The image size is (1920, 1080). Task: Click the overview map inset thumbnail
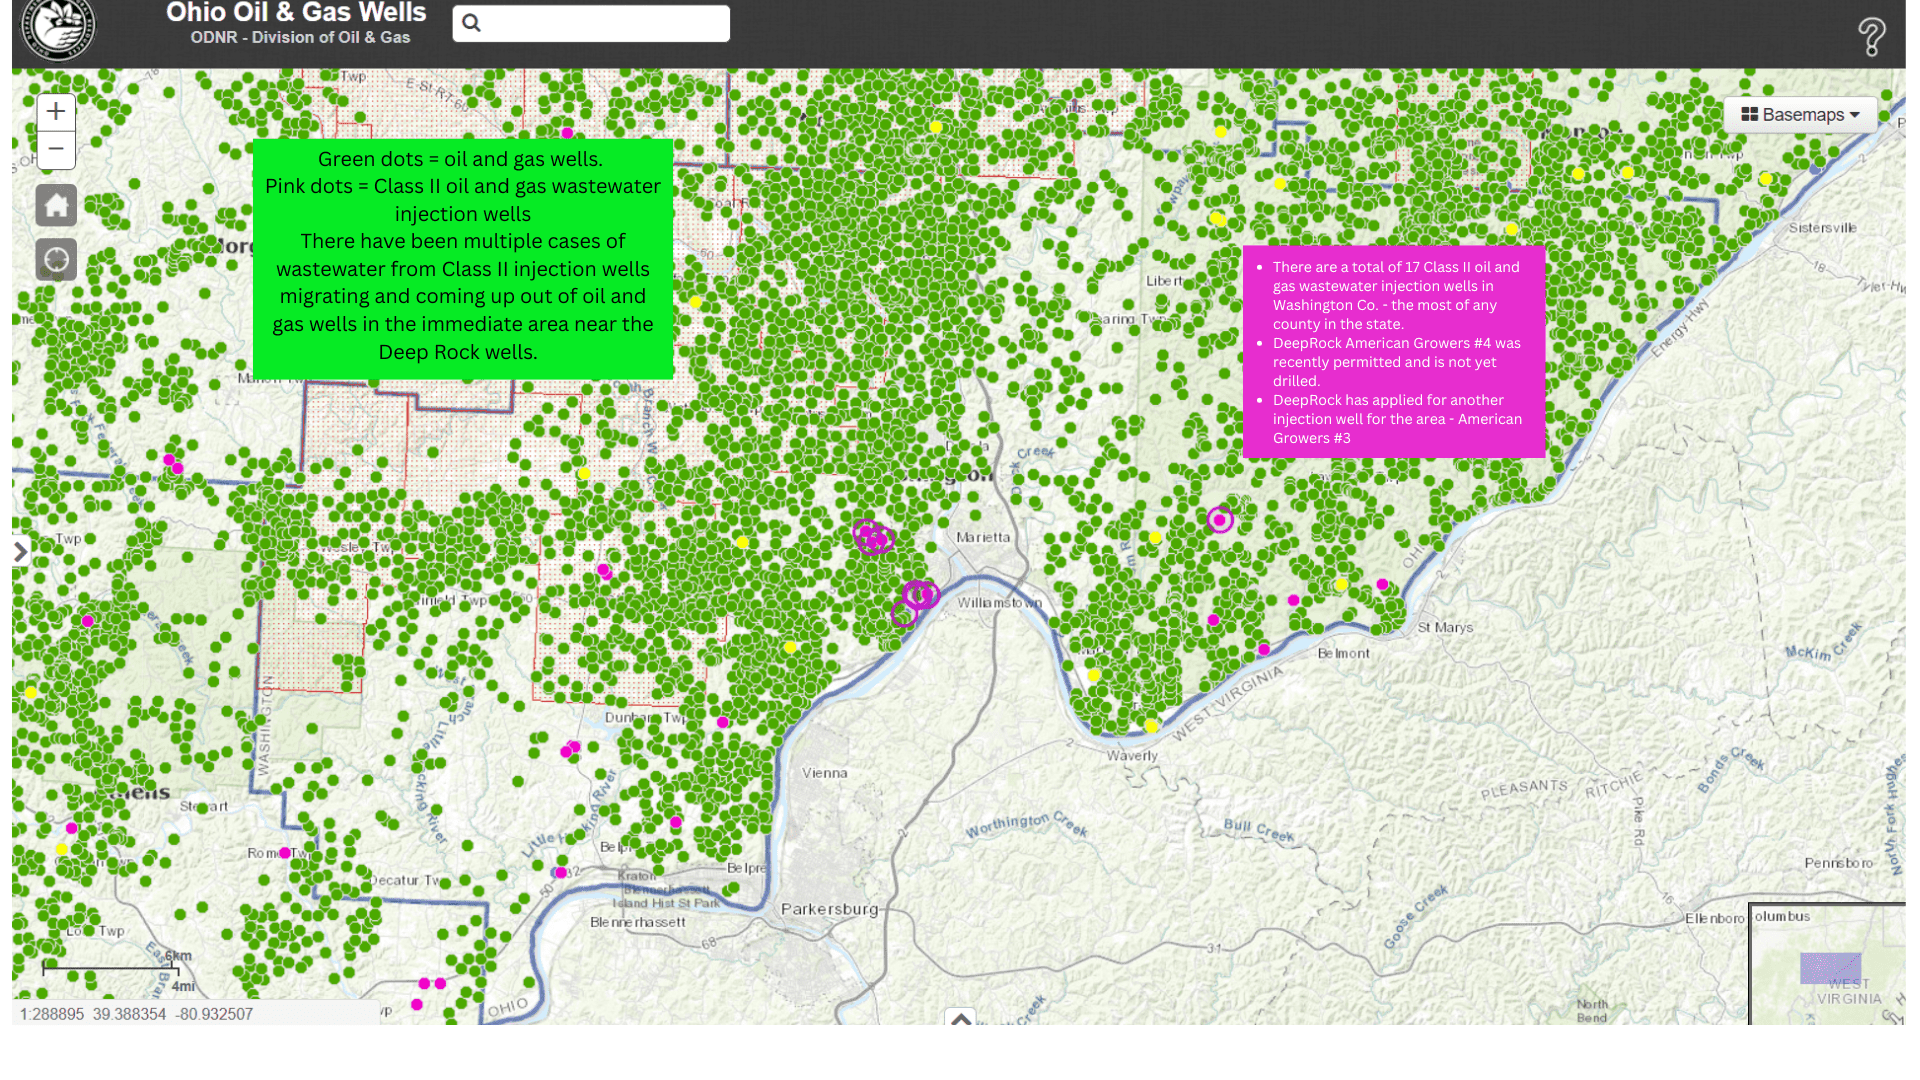[1828, 965]
